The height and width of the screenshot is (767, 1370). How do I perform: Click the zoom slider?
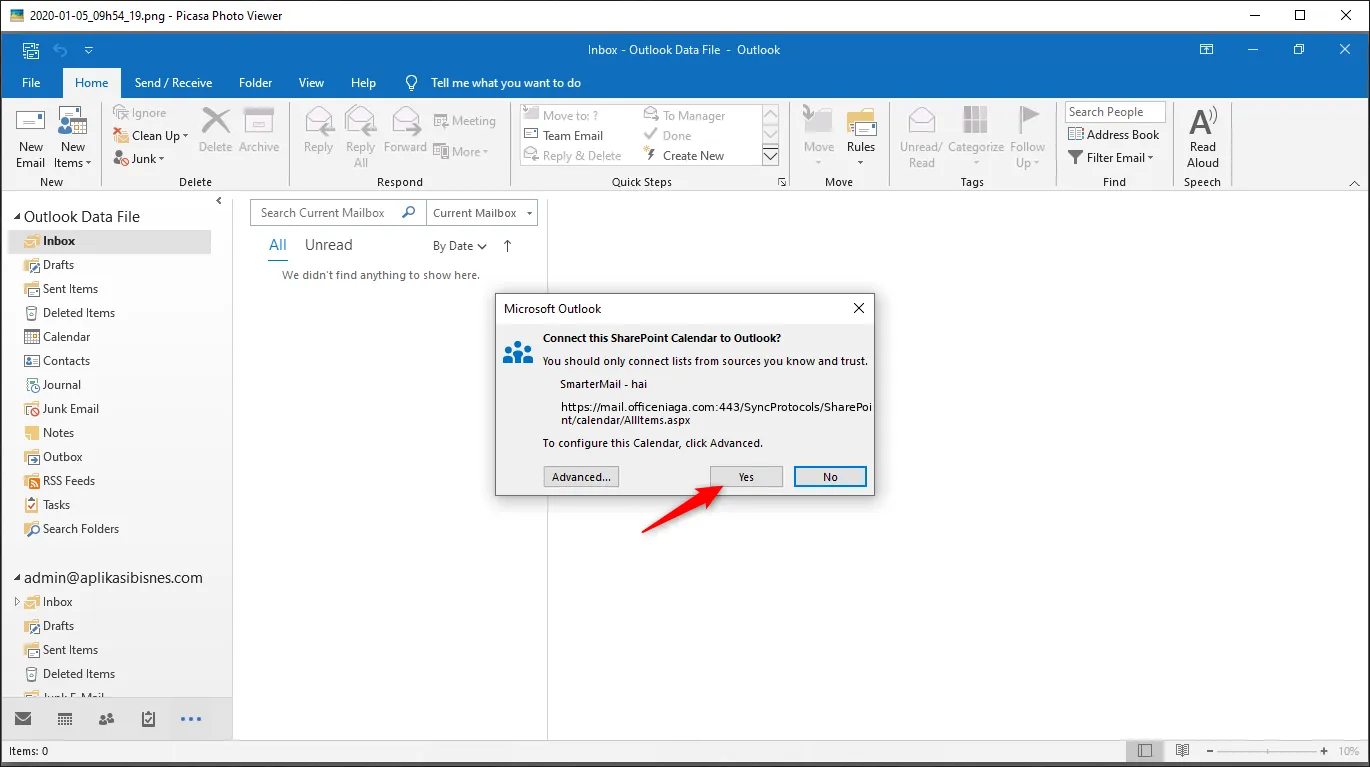pos(1266,751)
